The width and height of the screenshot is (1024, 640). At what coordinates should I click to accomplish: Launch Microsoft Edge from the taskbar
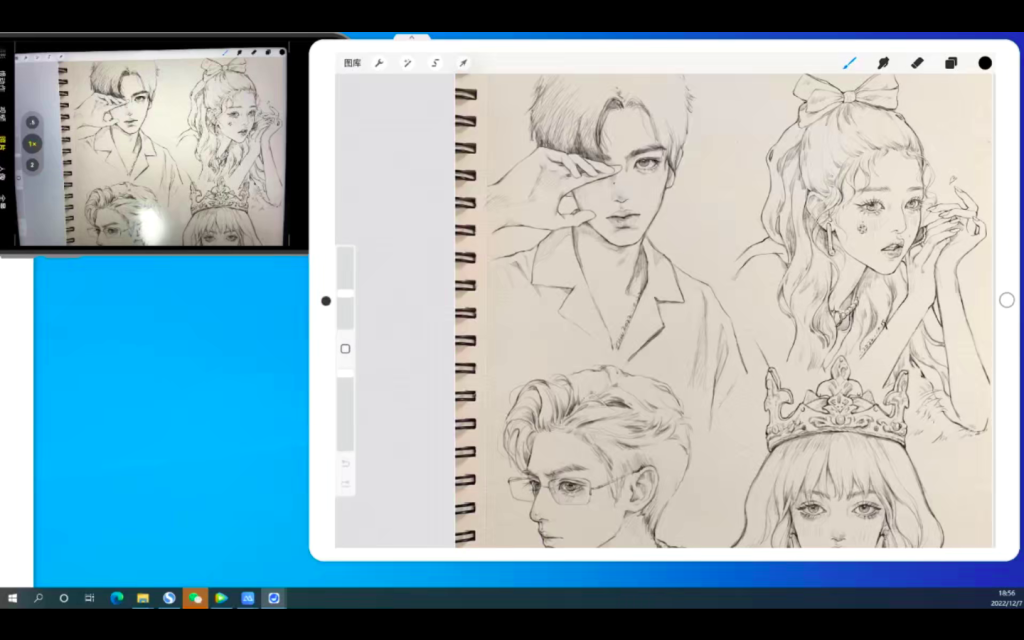pyautogui.click(x=116, y=598)
